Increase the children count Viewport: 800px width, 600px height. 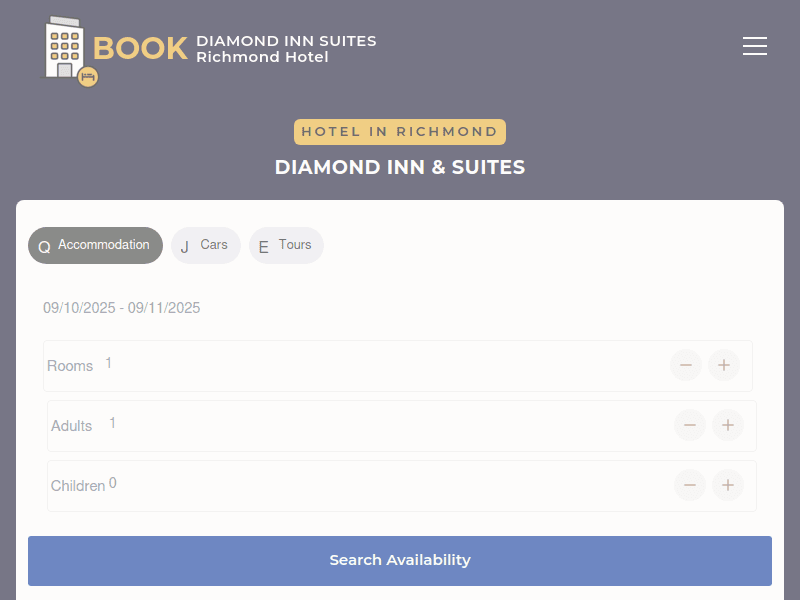[728, 485]
